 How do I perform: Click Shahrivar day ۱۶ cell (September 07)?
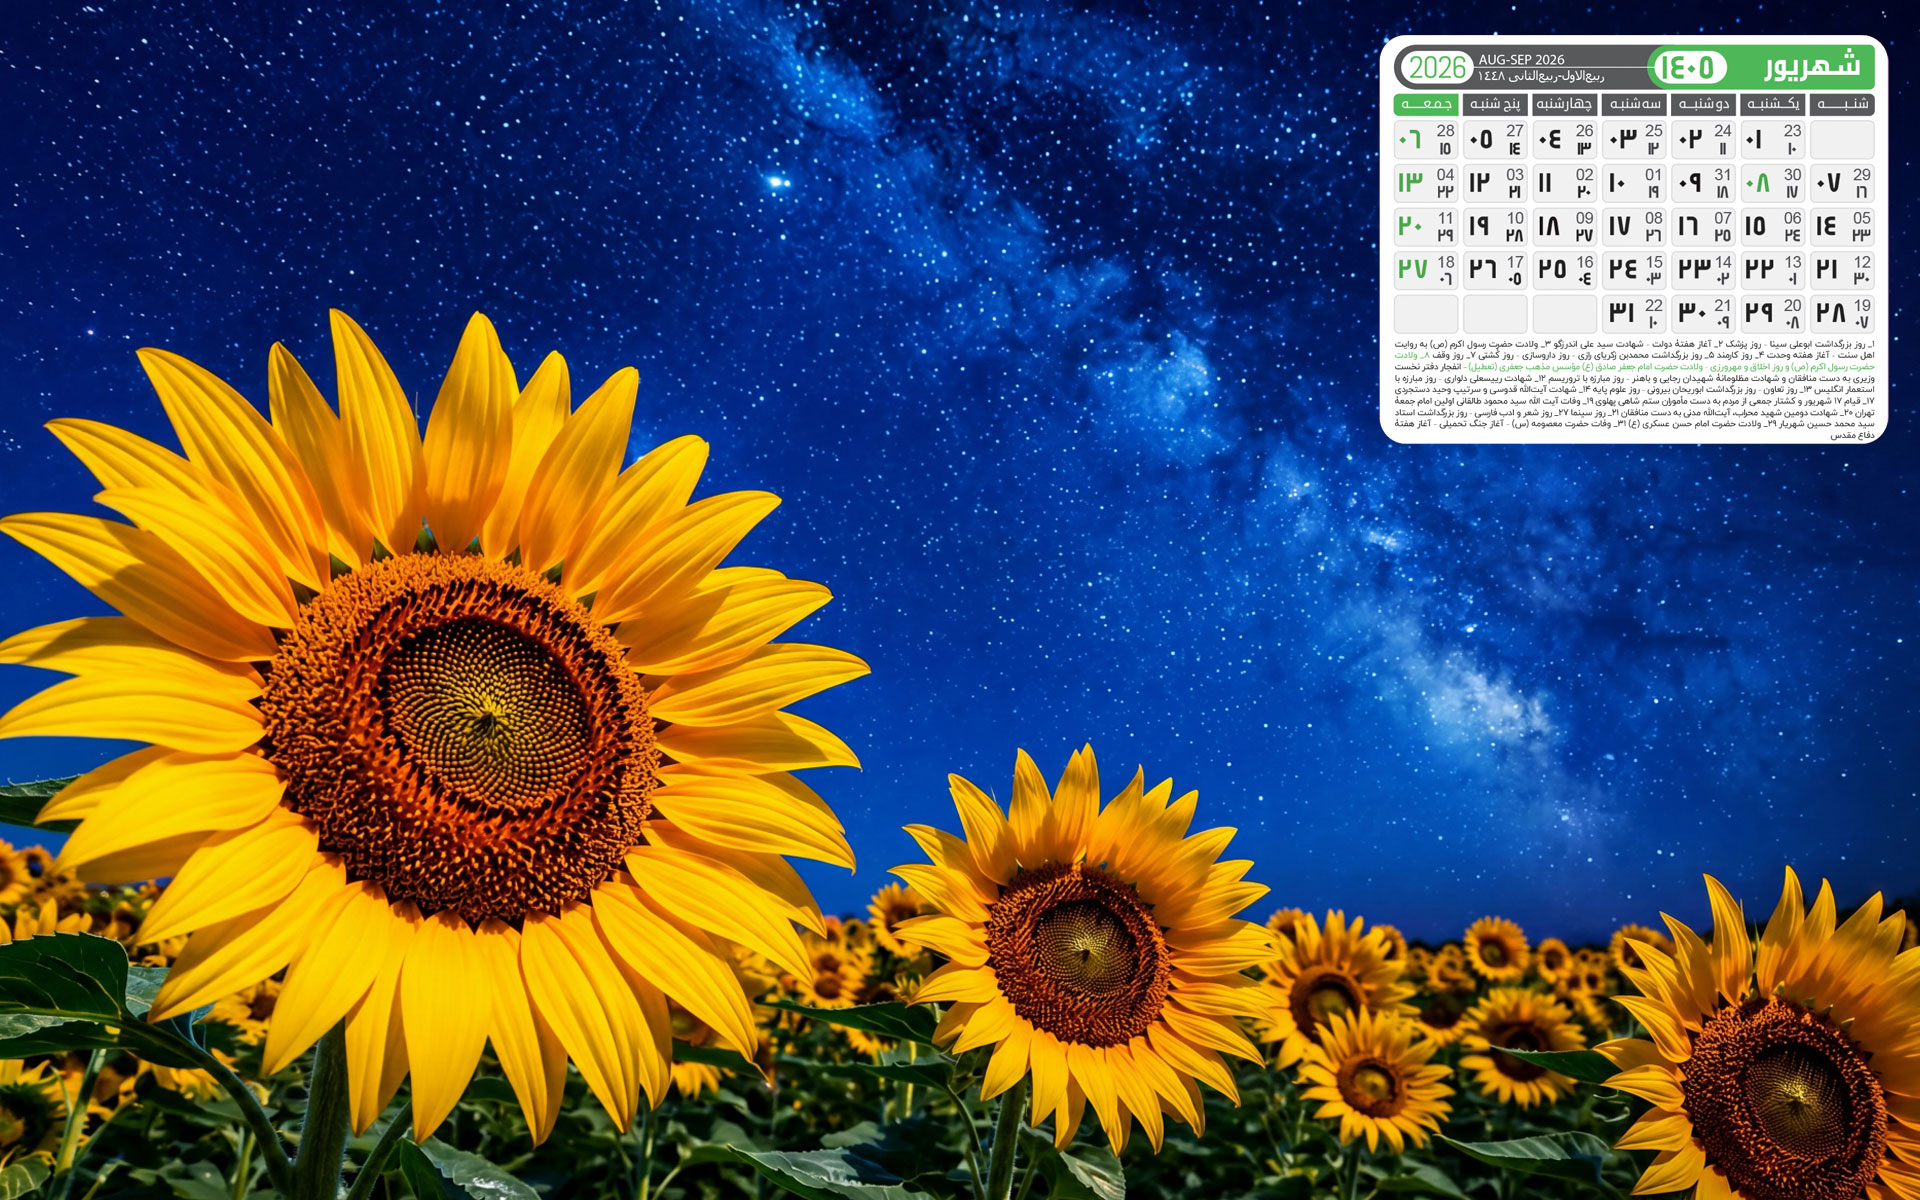[1703, 227]
